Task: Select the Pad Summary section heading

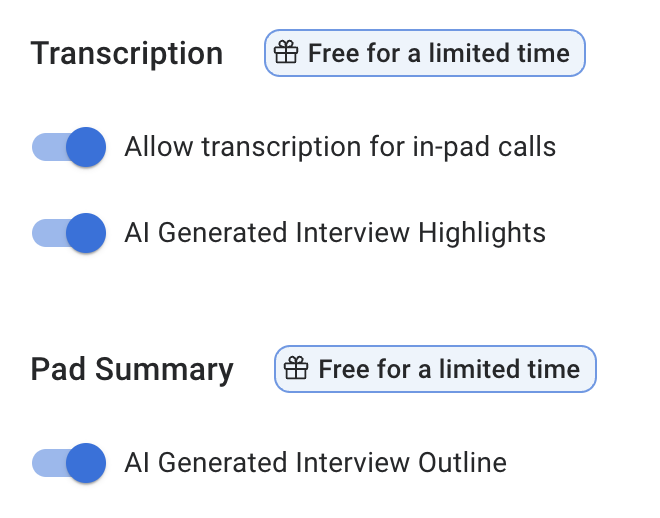Action: [132, 369]
